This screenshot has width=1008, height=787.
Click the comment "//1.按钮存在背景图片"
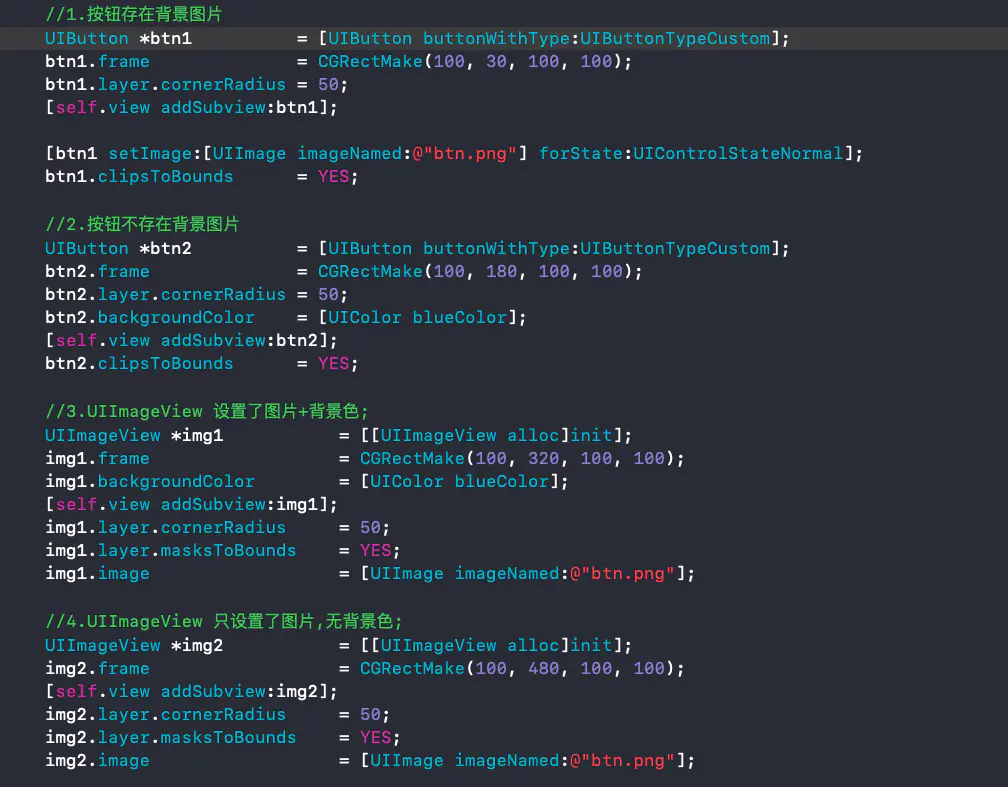(x=133, y=15)
